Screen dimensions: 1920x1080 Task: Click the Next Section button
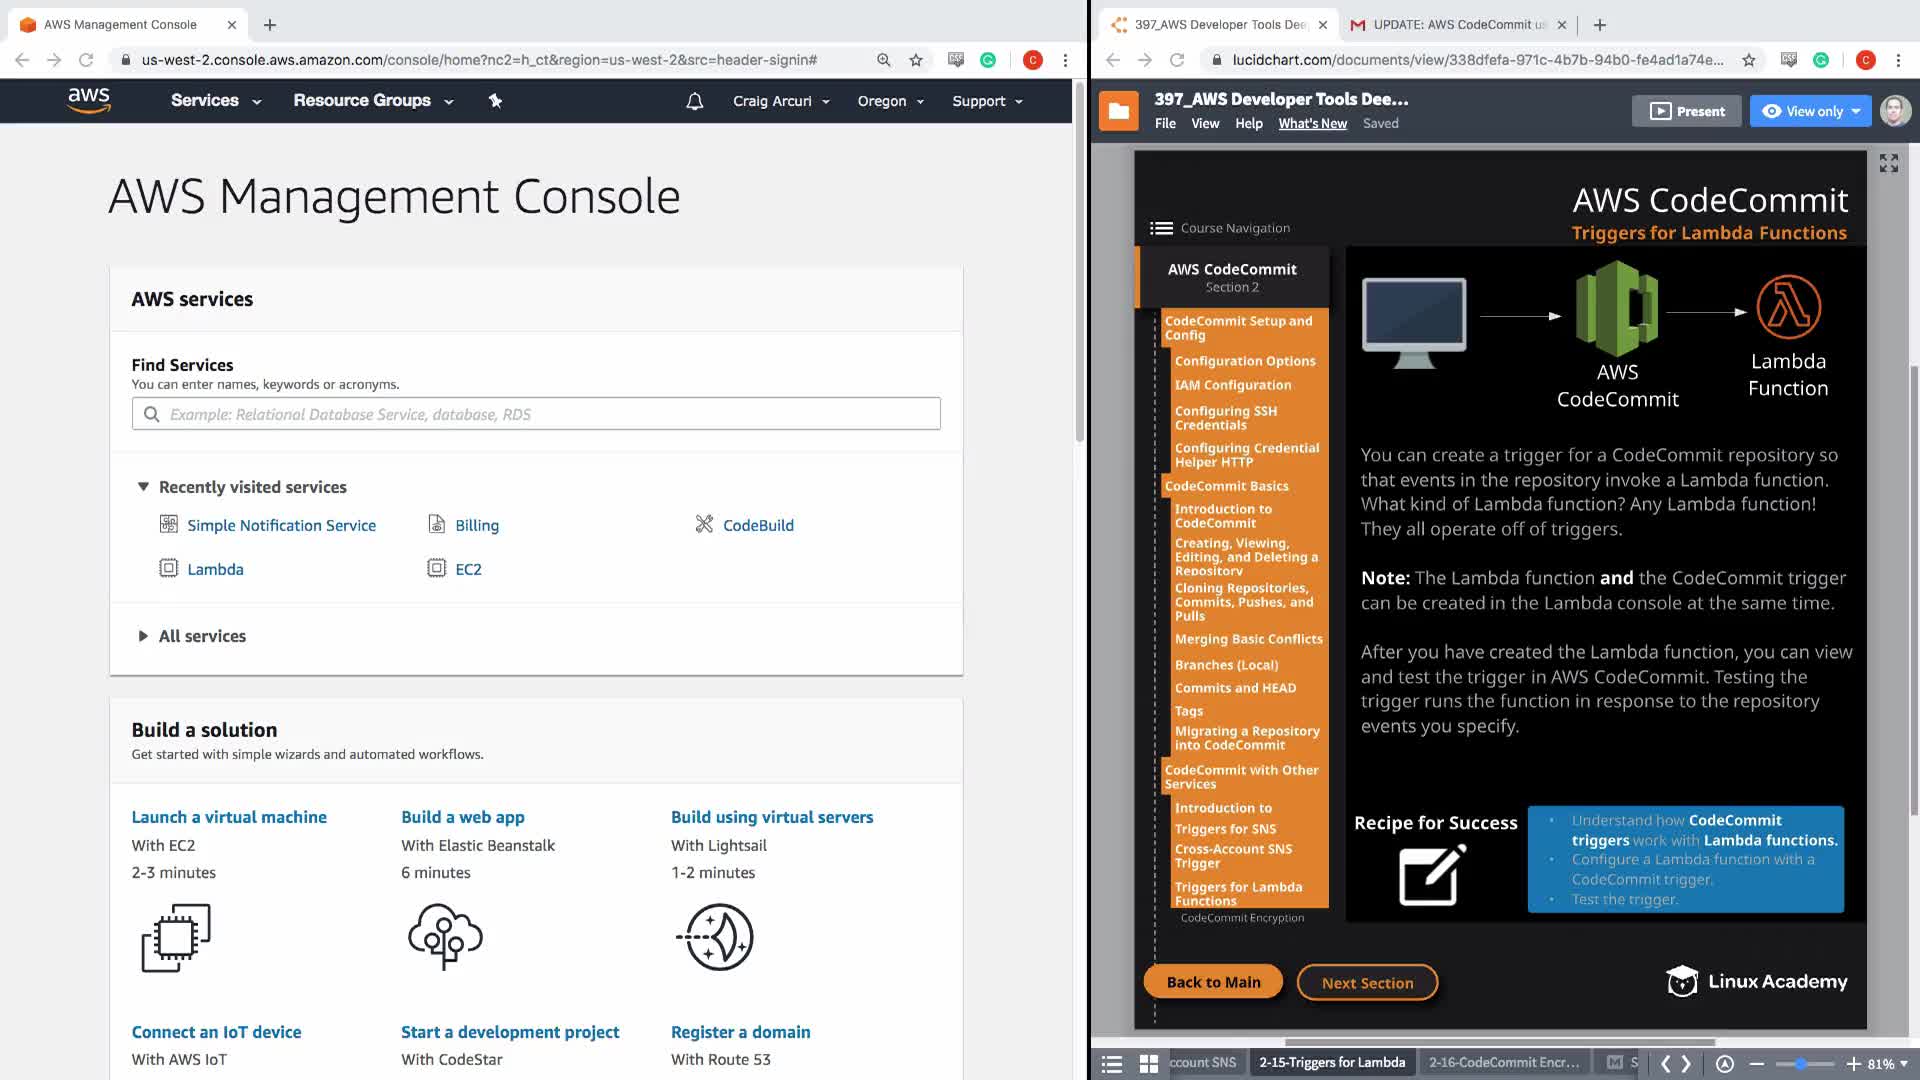1367,983
